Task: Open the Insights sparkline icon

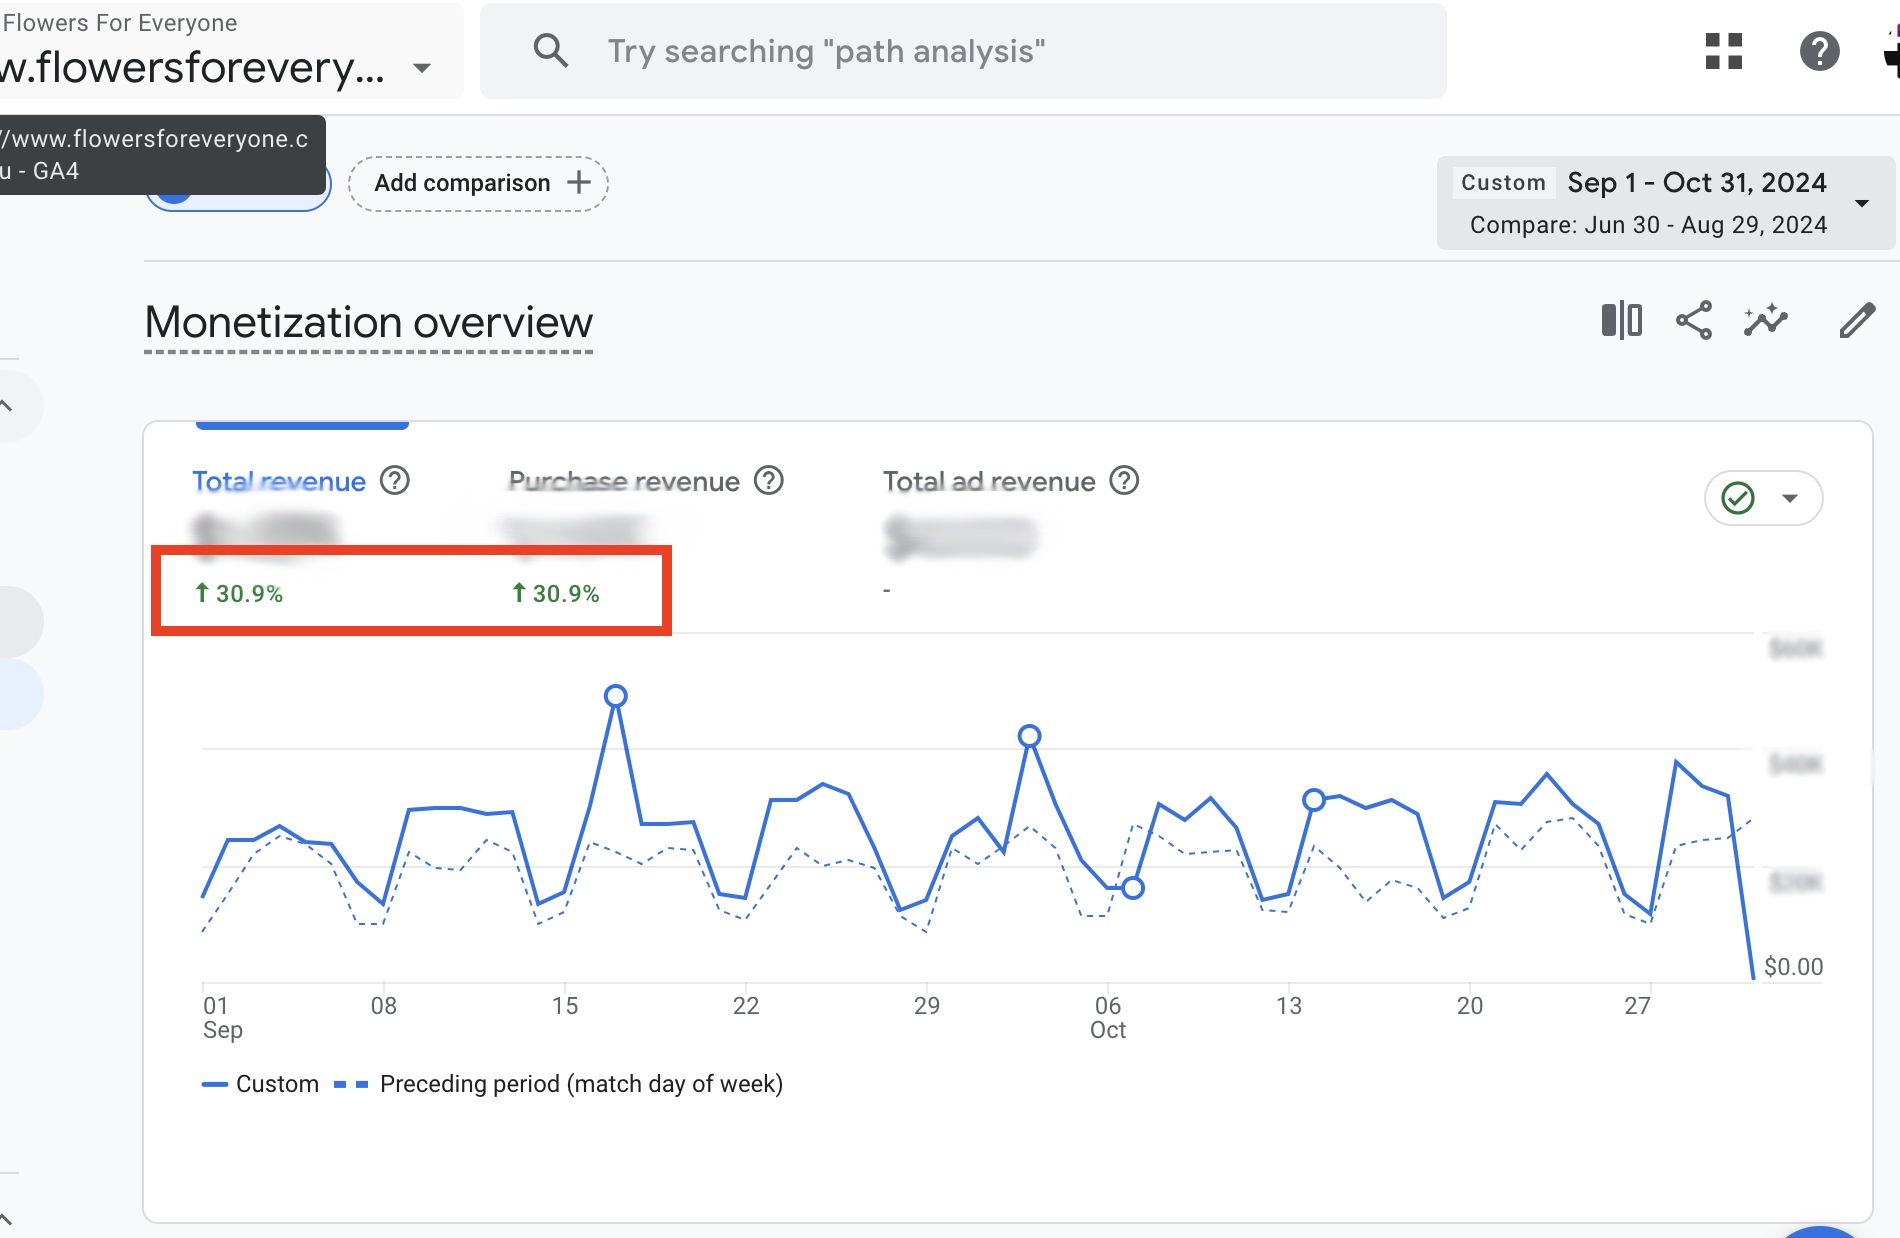Action: [x=1765, y=321]
